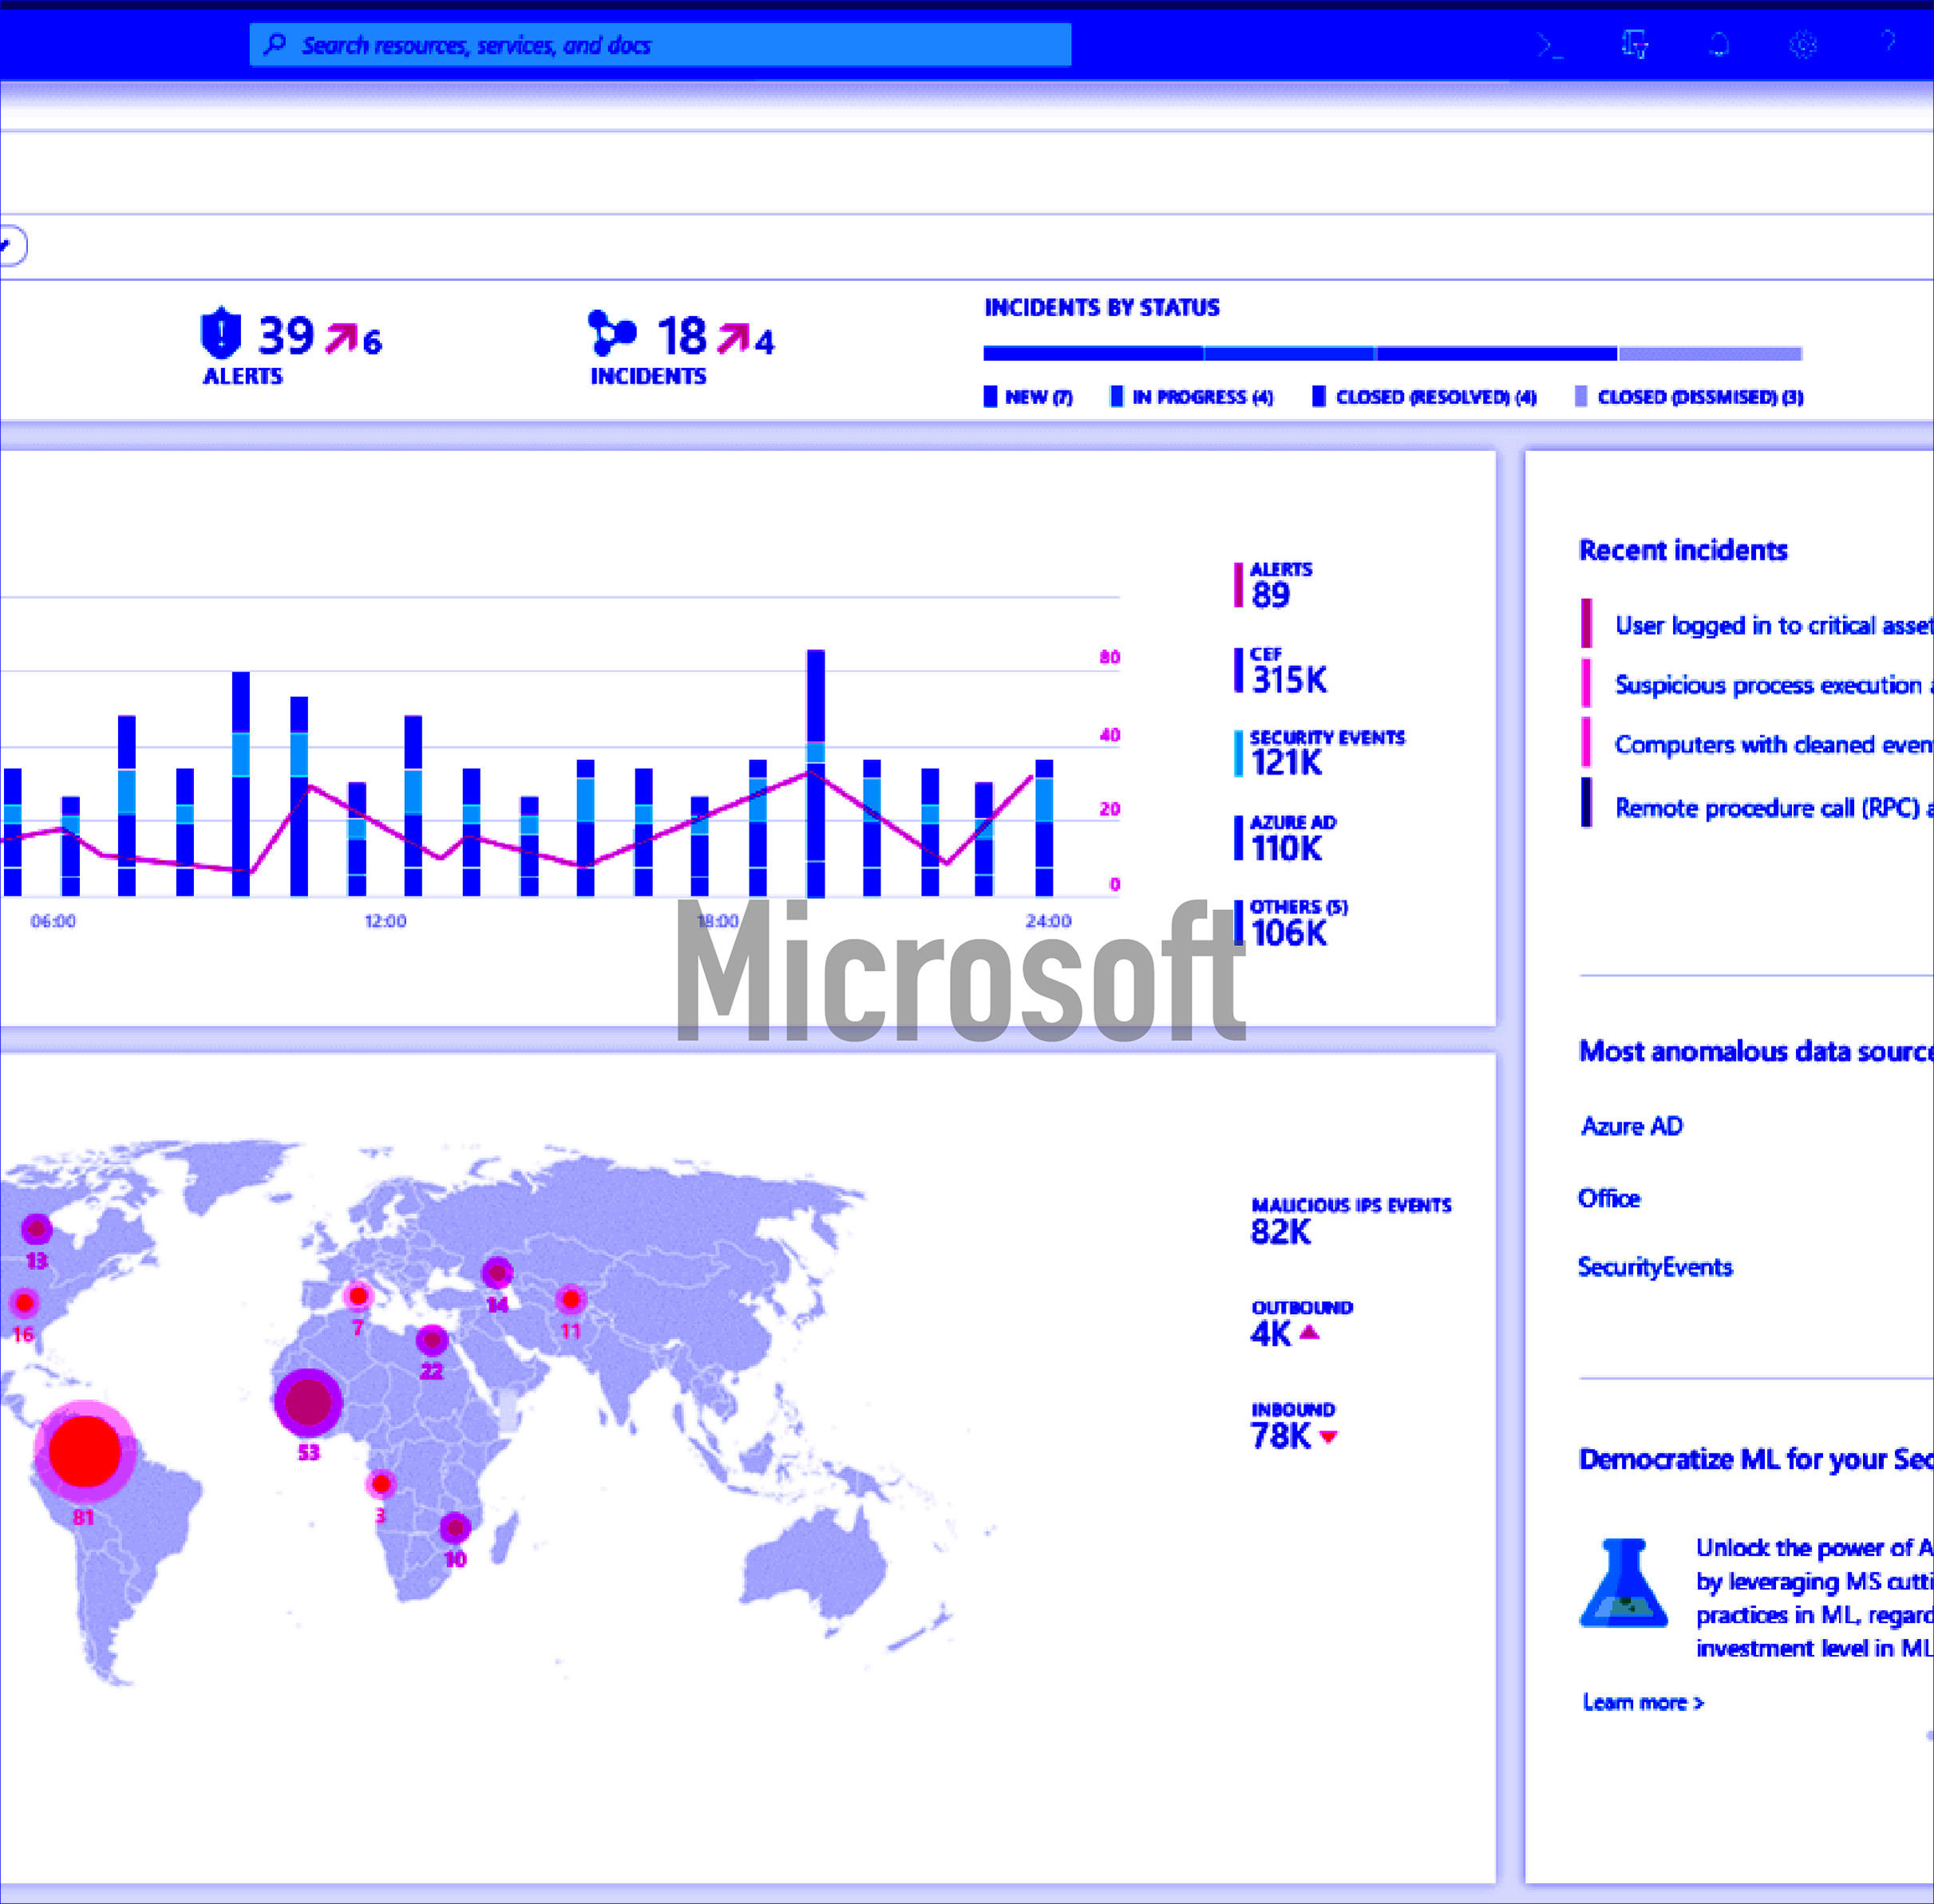
Task: Click the INCIDENTS BY STATUS heading
Action: click(x=1102, y=308)
